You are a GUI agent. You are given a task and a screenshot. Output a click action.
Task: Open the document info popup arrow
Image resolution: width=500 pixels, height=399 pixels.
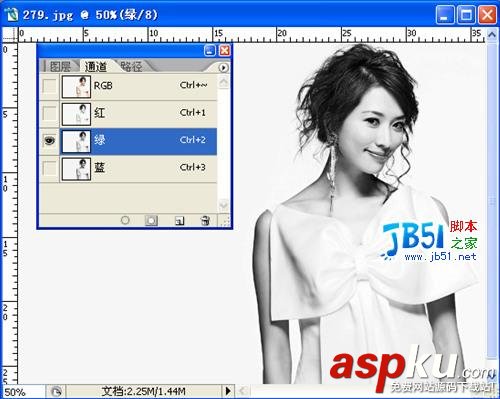tap(228, 391)
